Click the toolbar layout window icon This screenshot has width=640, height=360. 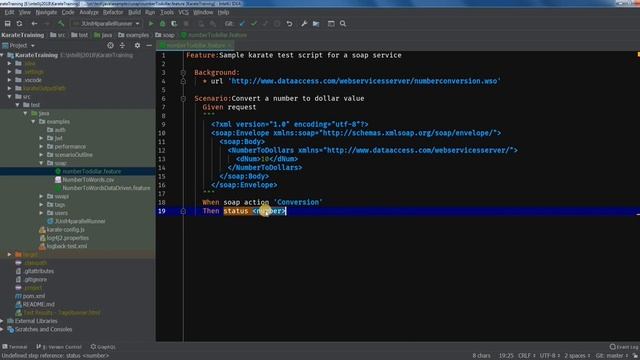tap(331, 24)
